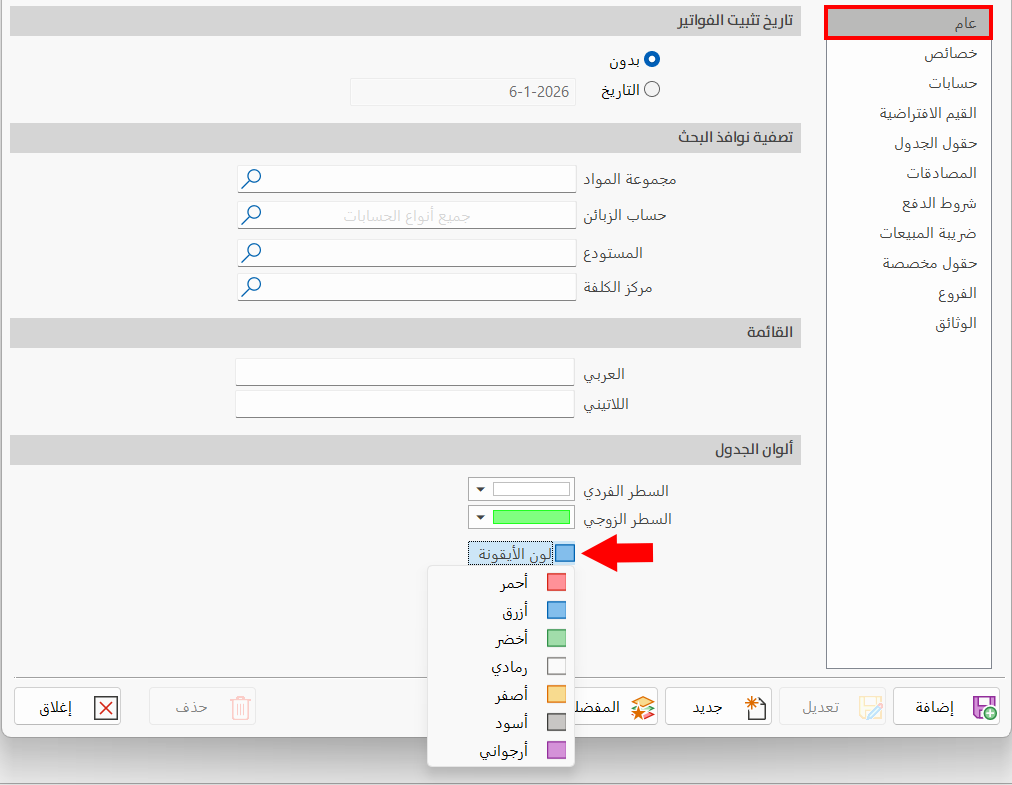Open the عام sidebar tab
Image resolution: width=1012 pixels, height=785 pixels.
tap(909, 23)
